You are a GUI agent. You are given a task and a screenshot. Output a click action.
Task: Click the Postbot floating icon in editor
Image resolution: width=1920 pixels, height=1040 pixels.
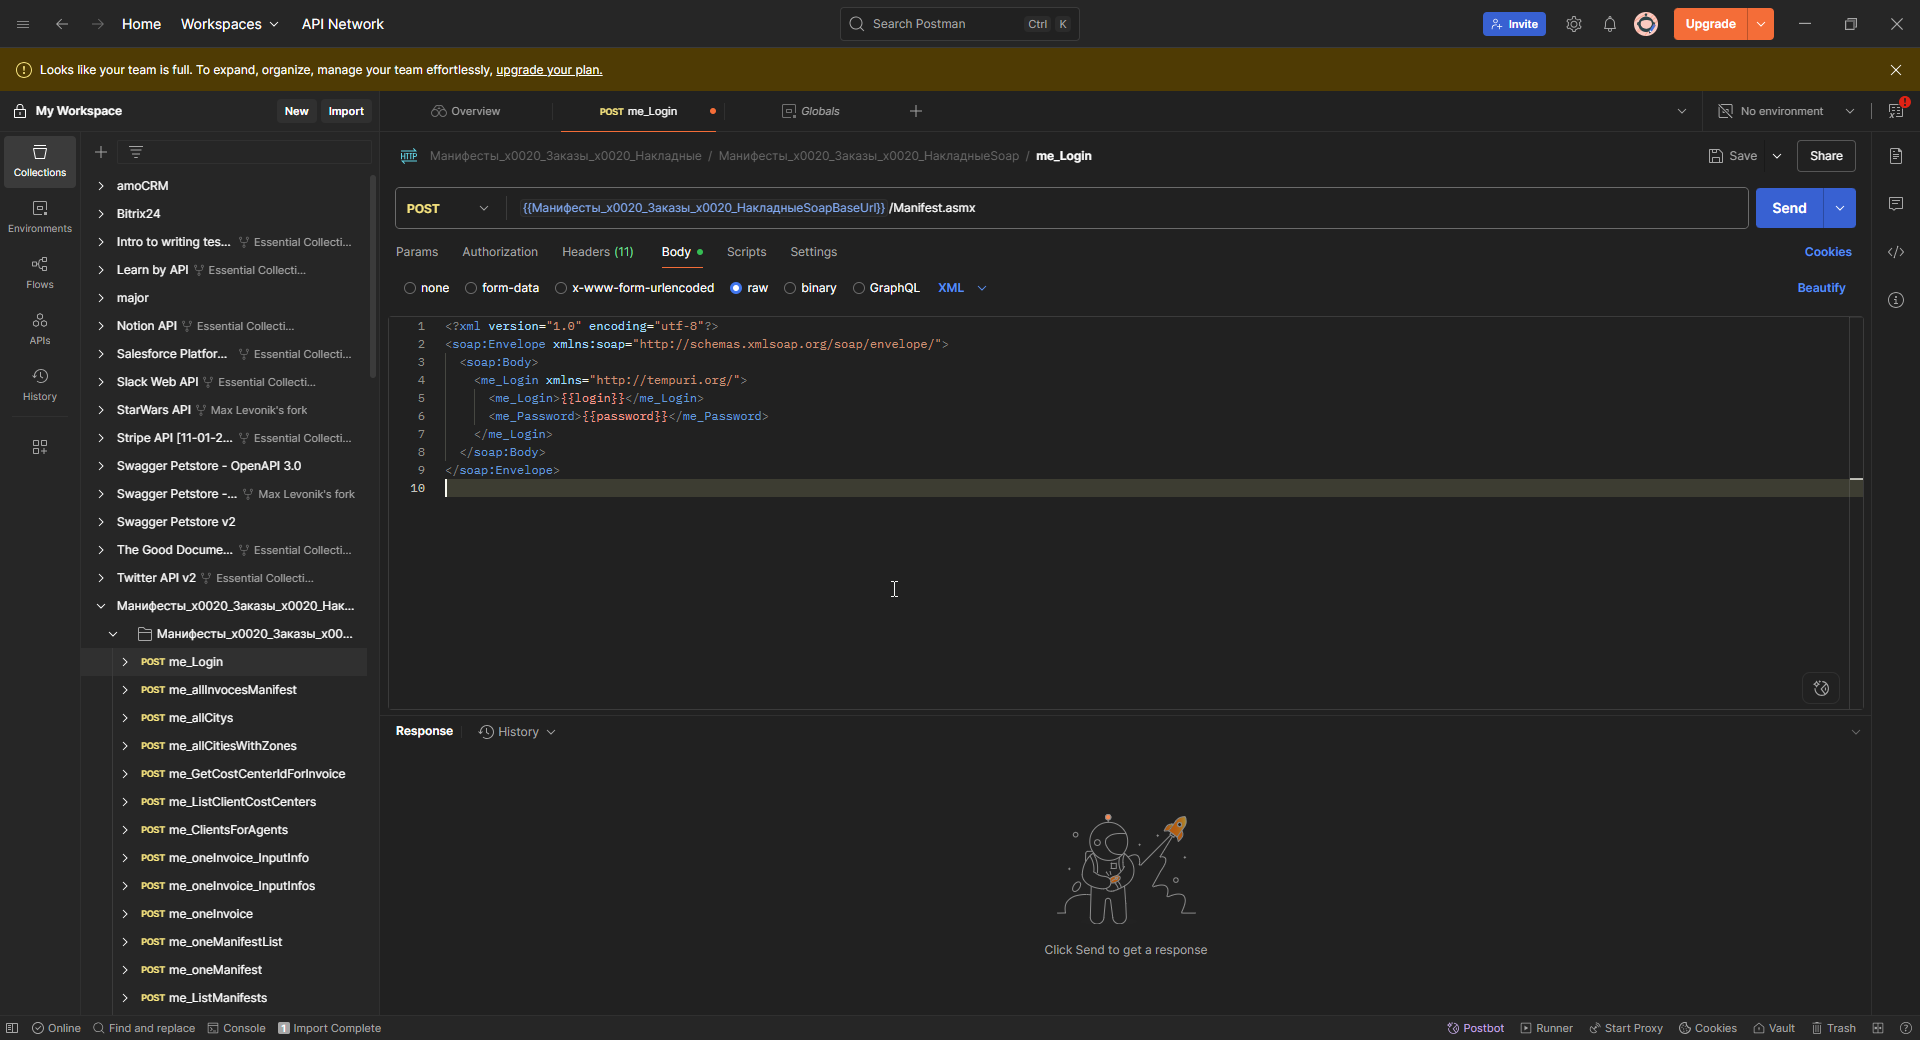point(1821,688)
